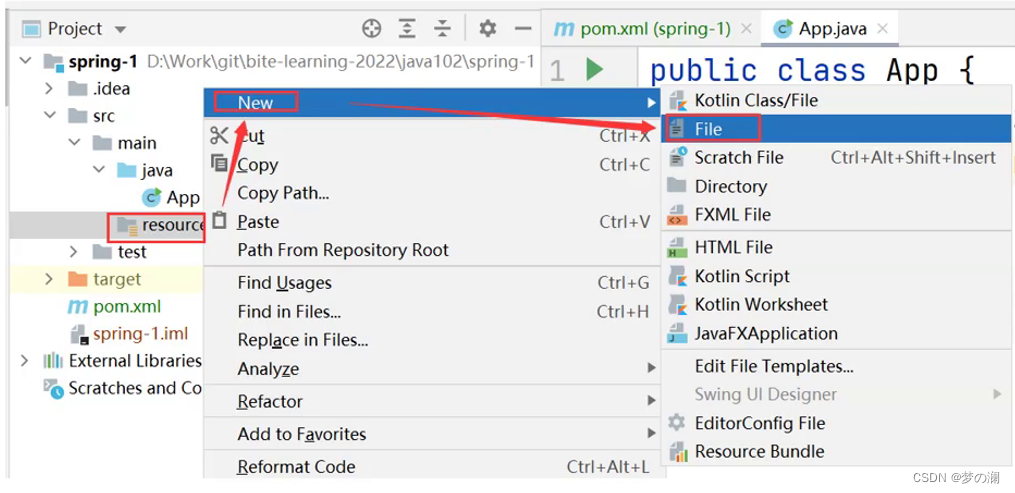The height and width of the screenshot is (493, 1015).
Task: Close the App.java editor tab
Action: (882, 29)
